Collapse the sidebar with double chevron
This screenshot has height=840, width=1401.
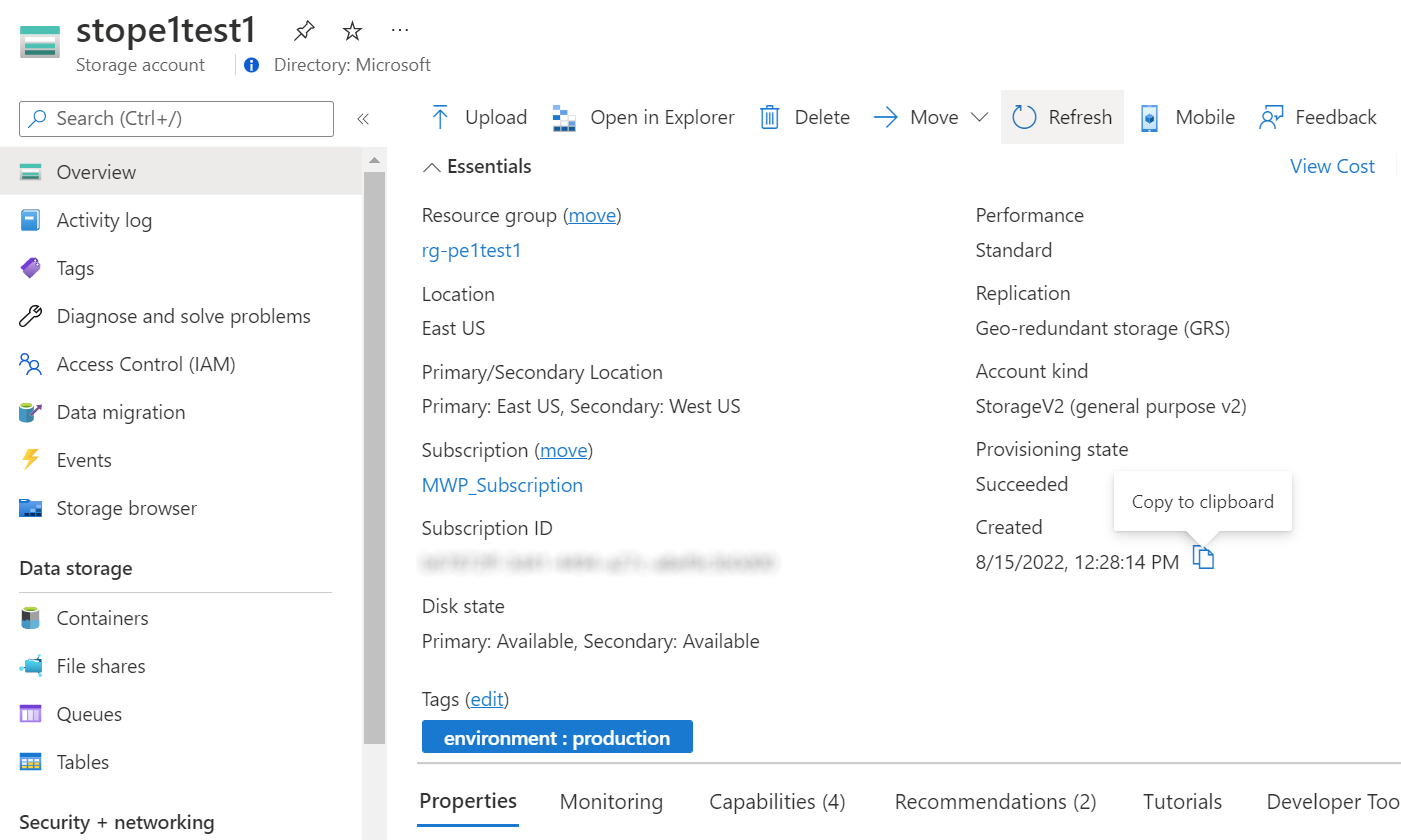pos(363,119)
